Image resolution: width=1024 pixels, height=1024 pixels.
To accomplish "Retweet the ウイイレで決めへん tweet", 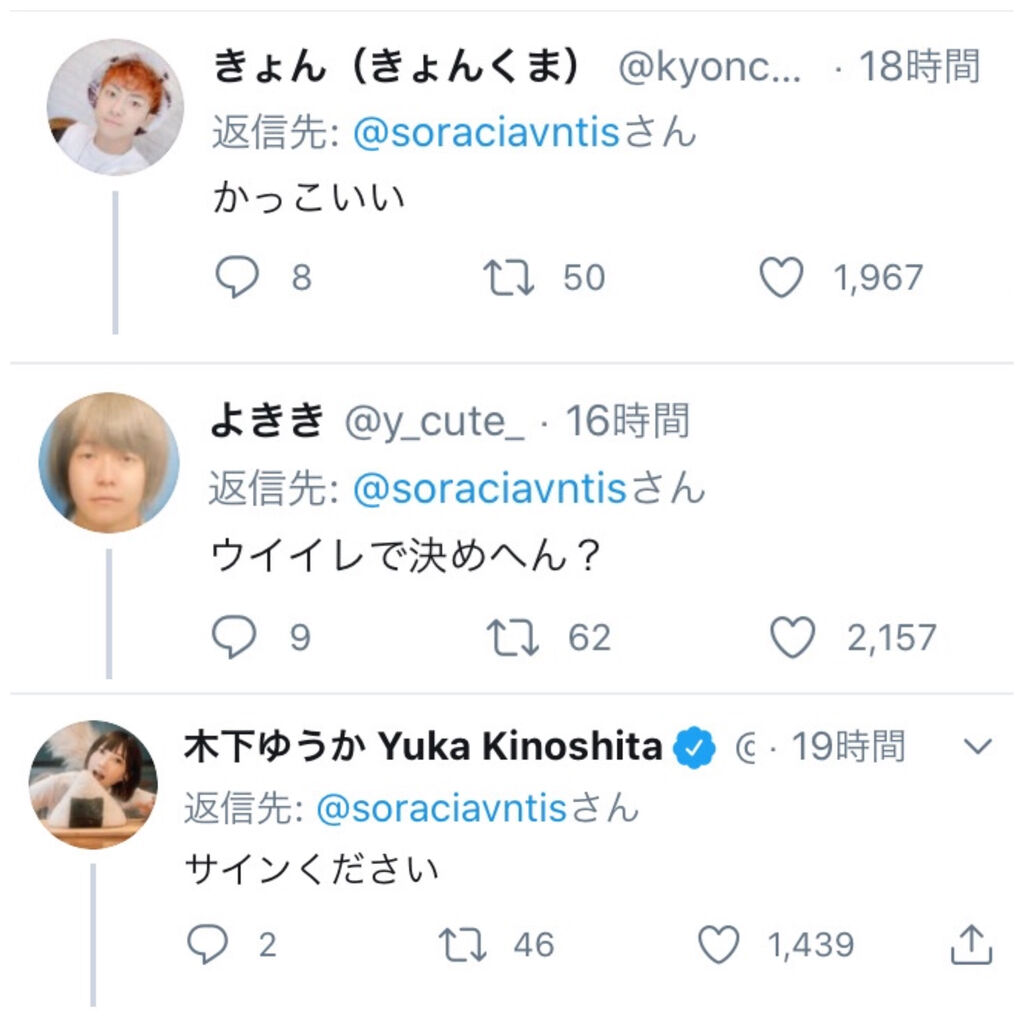I will (514, 638).
